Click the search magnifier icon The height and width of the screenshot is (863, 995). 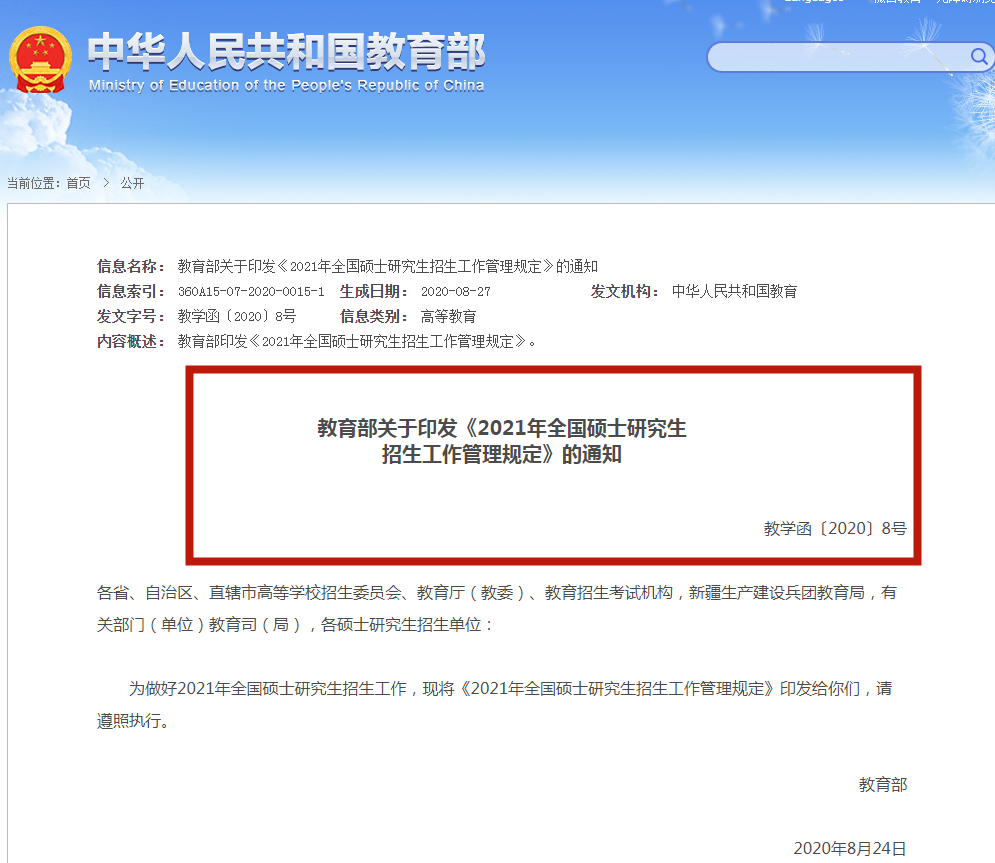click(x=979, y=57)
